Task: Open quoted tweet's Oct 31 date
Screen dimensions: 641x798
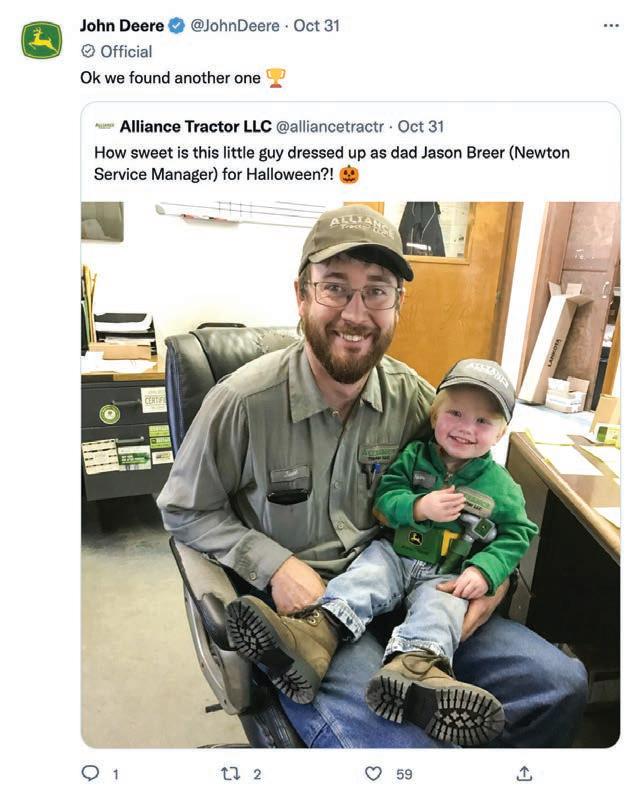Action: point(420,126)
